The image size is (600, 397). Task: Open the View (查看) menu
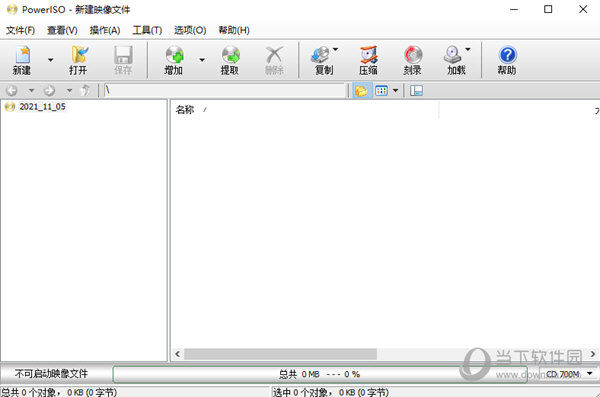62,30
